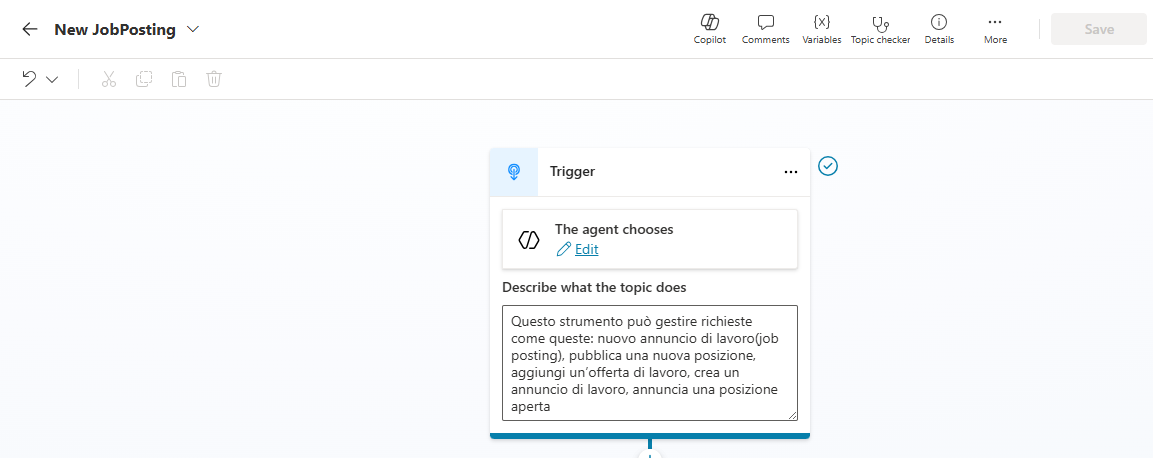Expand the New JobPosting title dropdown
This screenshot has width=1153, height=458.
pyautogui.click(x=193, y=29)
